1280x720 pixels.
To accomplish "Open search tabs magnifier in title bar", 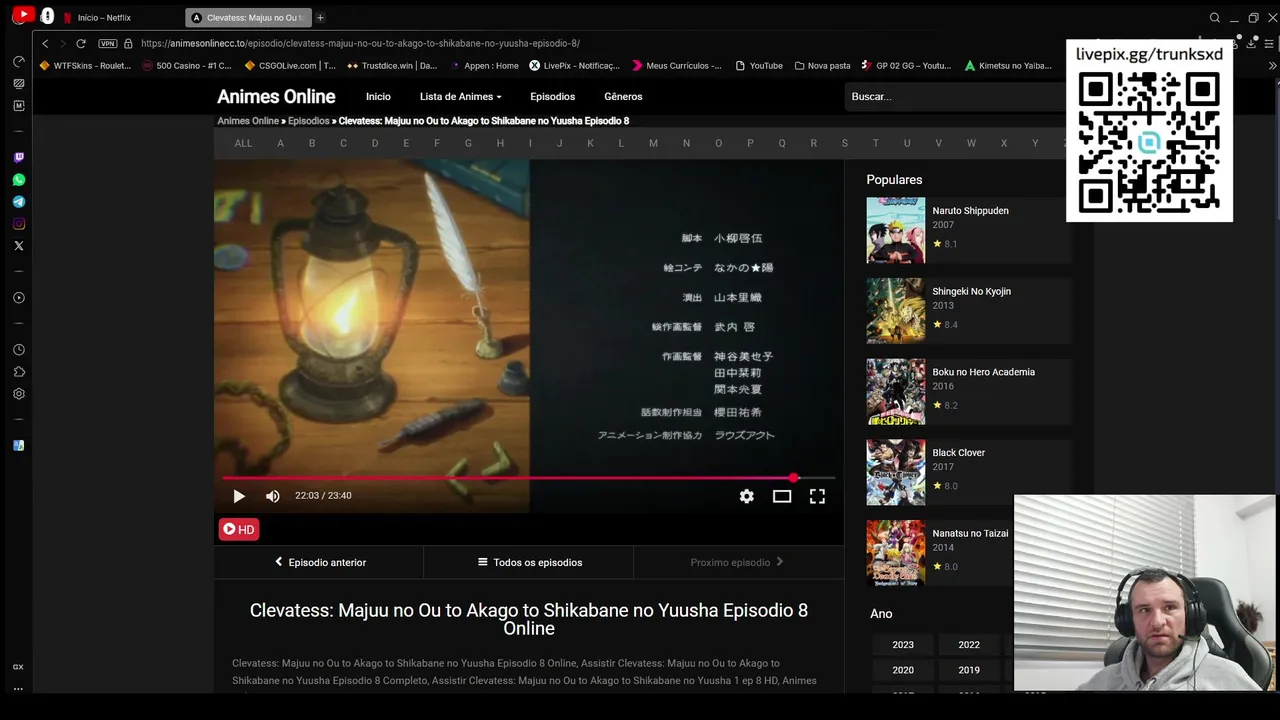I will tap(1215, 17).
